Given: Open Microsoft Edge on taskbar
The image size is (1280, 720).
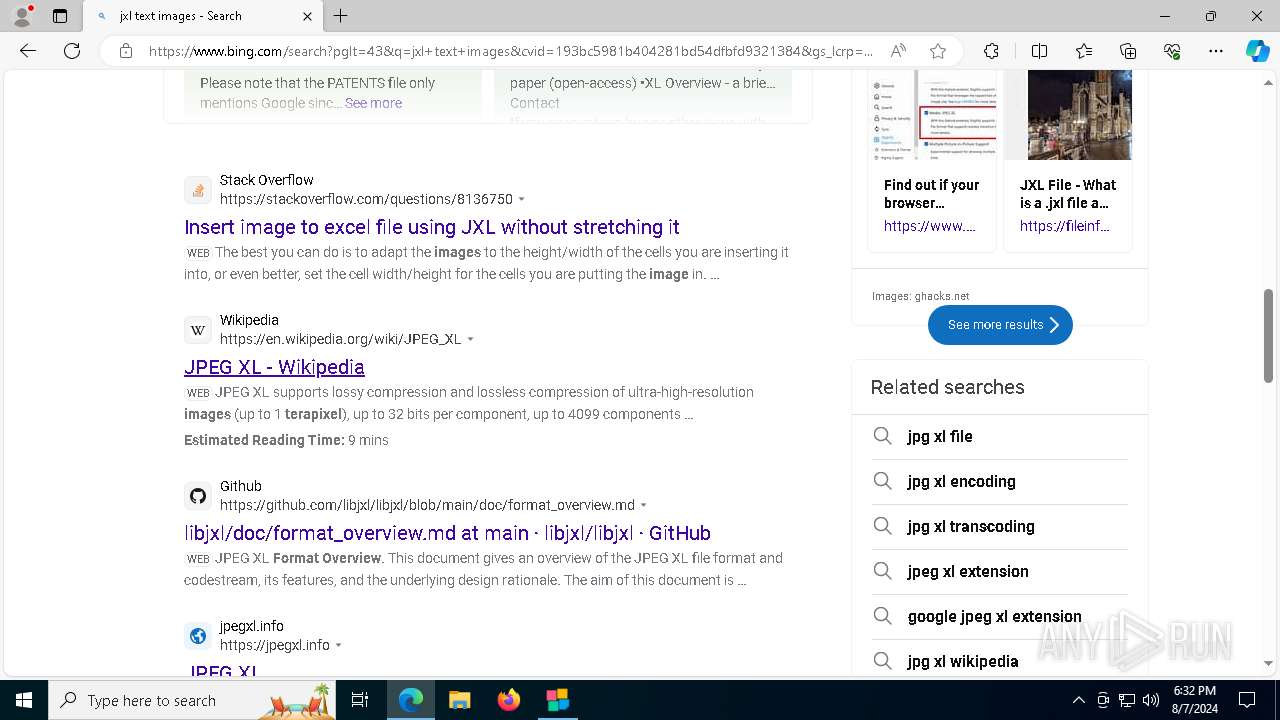Looking at the screenshot, I should (411, 700).
